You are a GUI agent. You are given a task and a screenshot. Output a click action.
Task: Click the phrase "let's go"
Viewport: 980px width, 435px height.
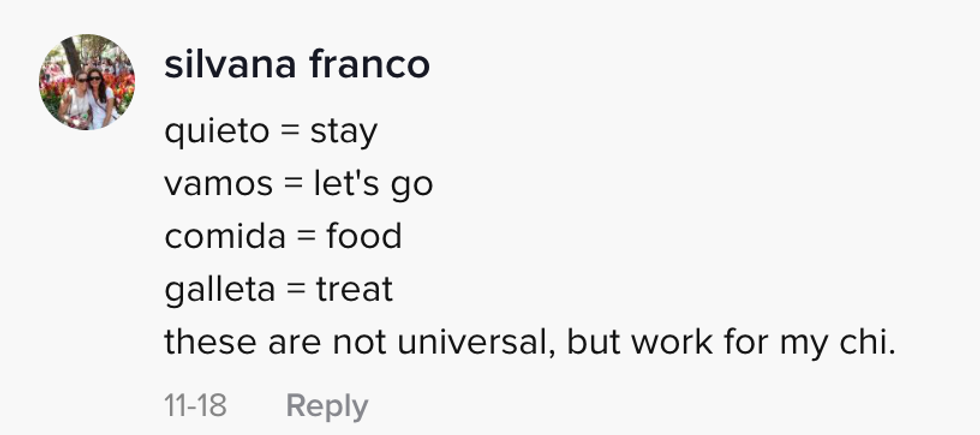click(x=370, y=184)
